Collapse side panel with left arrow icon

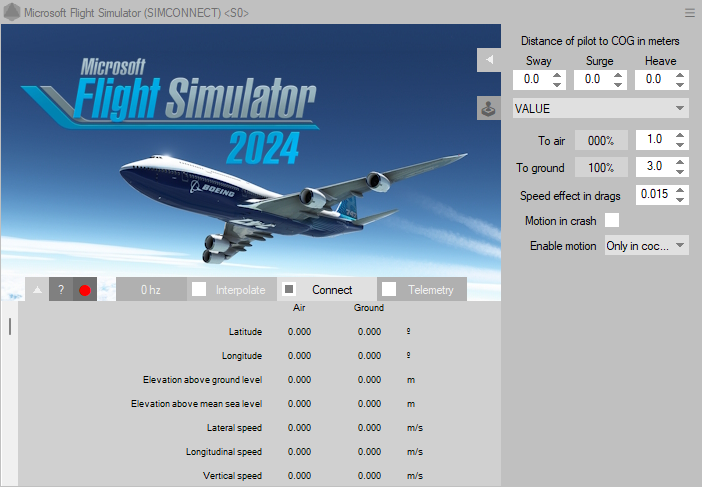point(489,60)
